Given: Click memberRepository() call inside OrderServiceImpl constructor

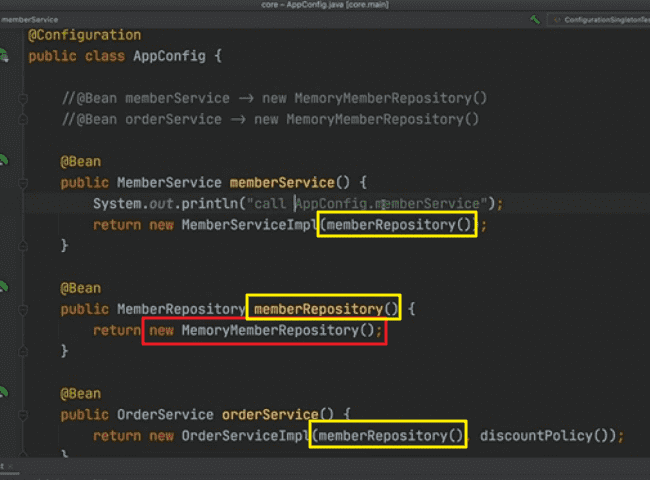Looking at the screenshot, I should point(390,436).
